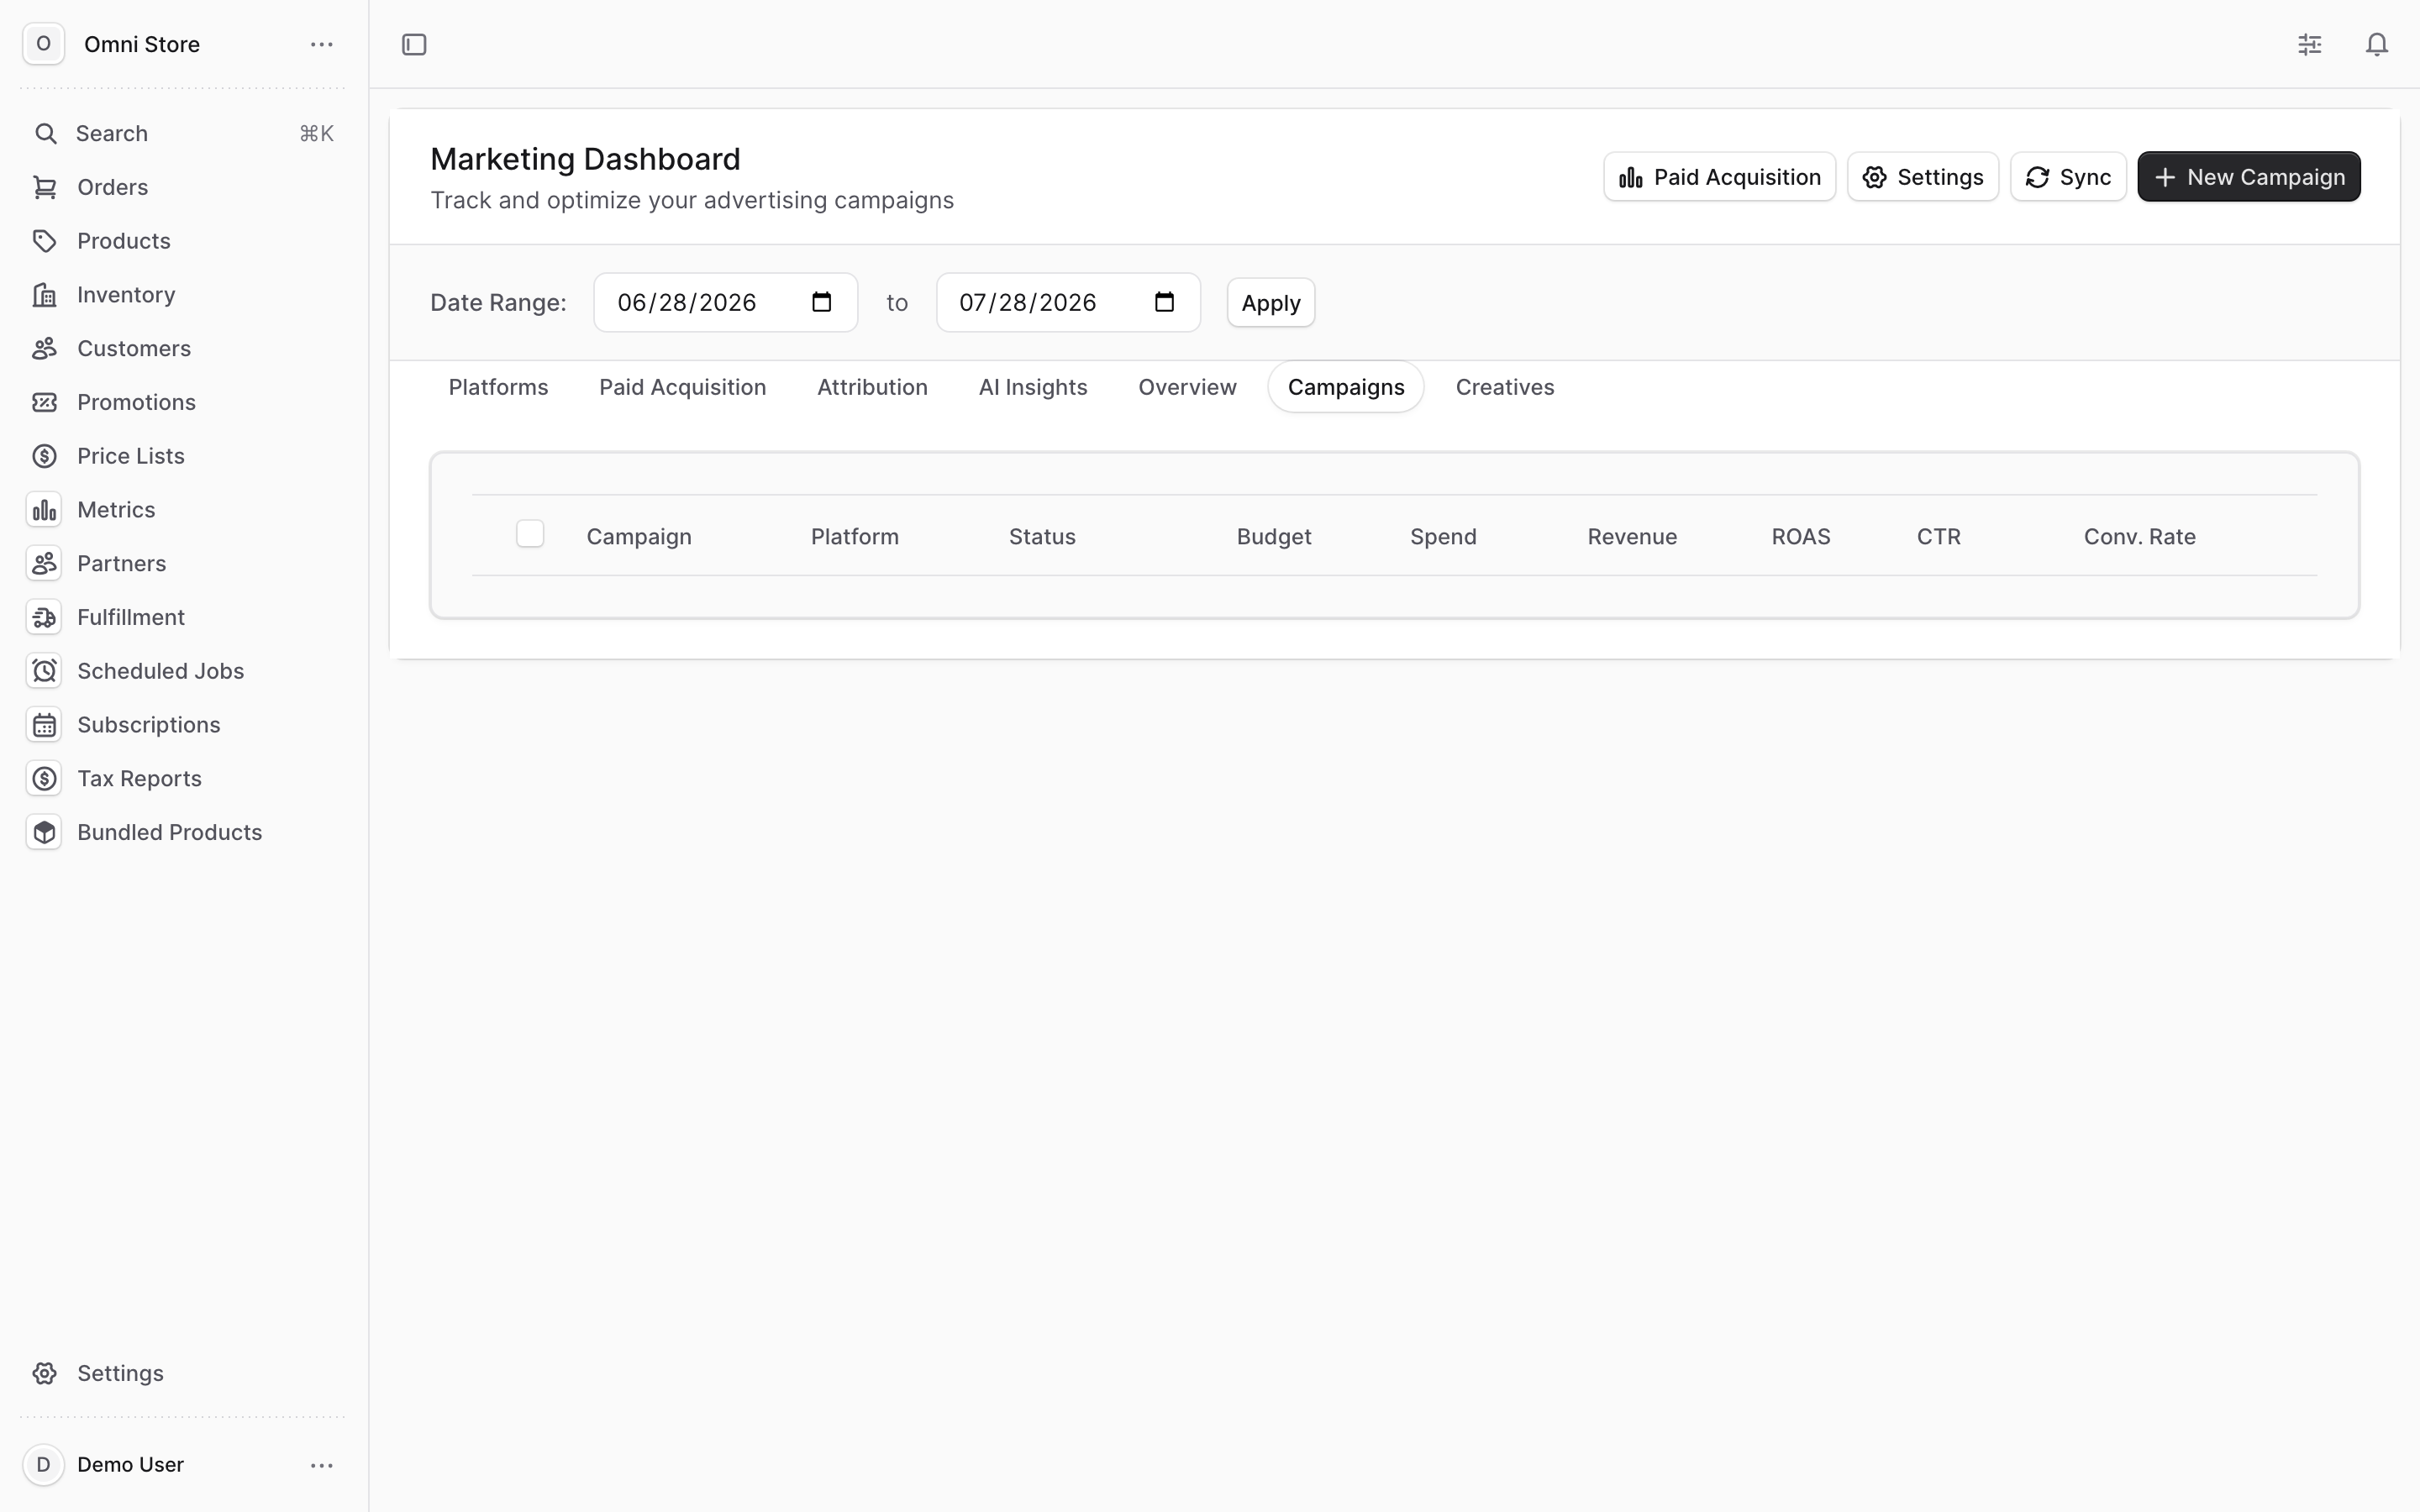Click the Promotions coupon icon

[x=44, y=402]
